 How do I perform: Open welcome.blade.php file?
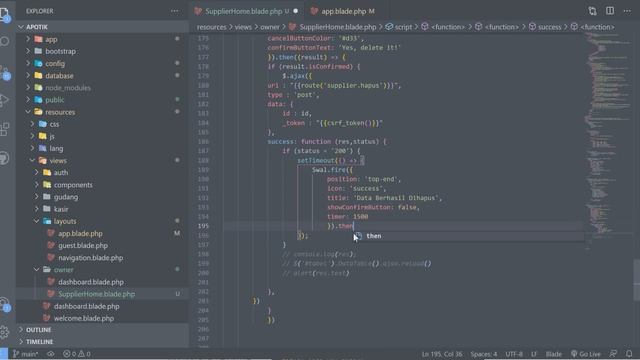pos(102,318)
